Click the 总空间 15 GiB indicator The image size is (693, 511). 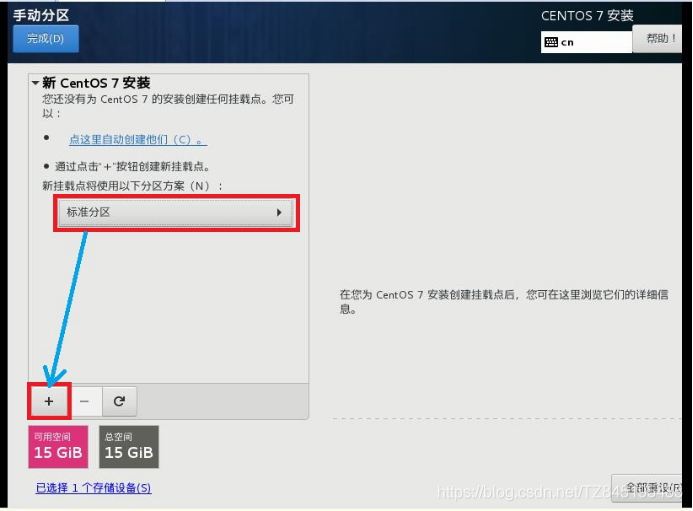[129, 446]
